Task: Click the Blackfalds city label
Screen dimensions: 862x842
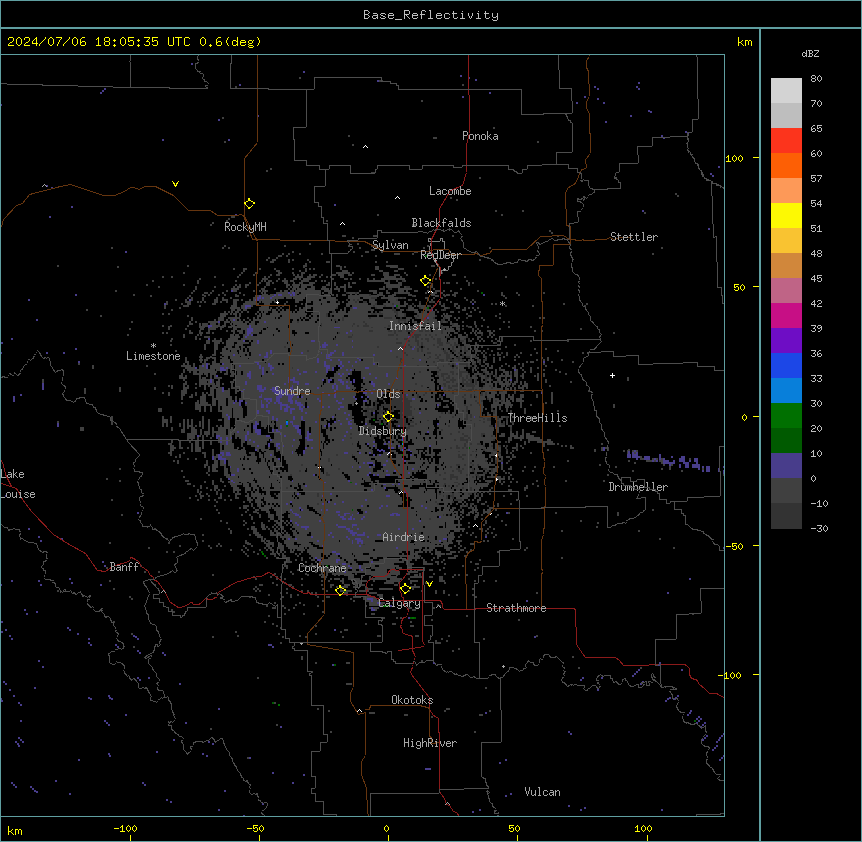Action: pyautogui.click(x=441, y=223)
